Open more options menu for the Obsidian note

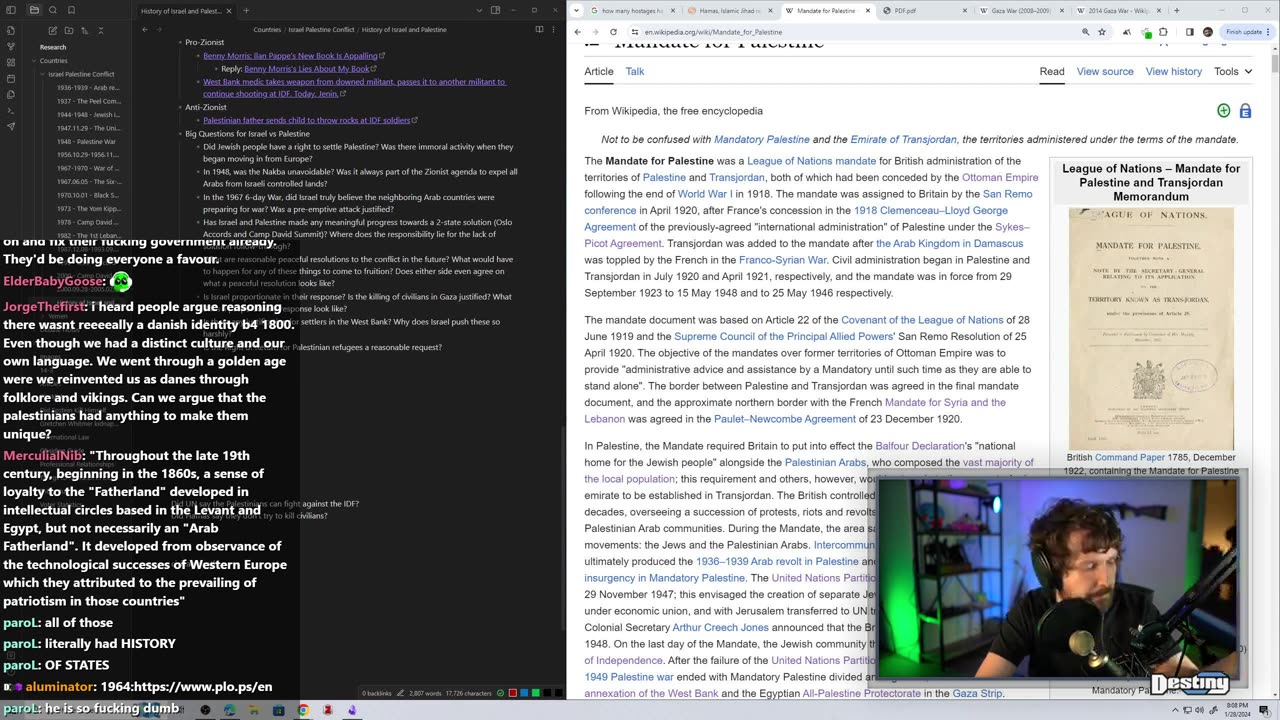pos(553,29)
